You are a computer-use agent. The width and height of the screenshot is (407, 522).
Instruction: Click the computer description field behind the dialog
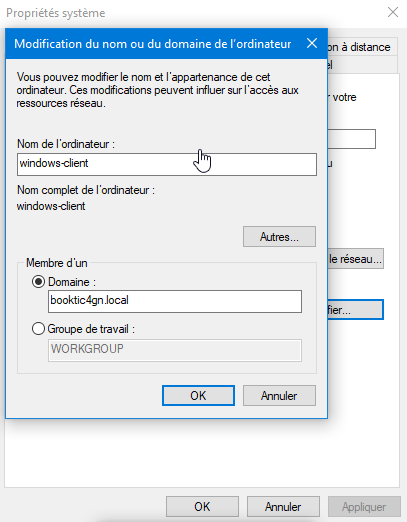(x=352, y=139)
